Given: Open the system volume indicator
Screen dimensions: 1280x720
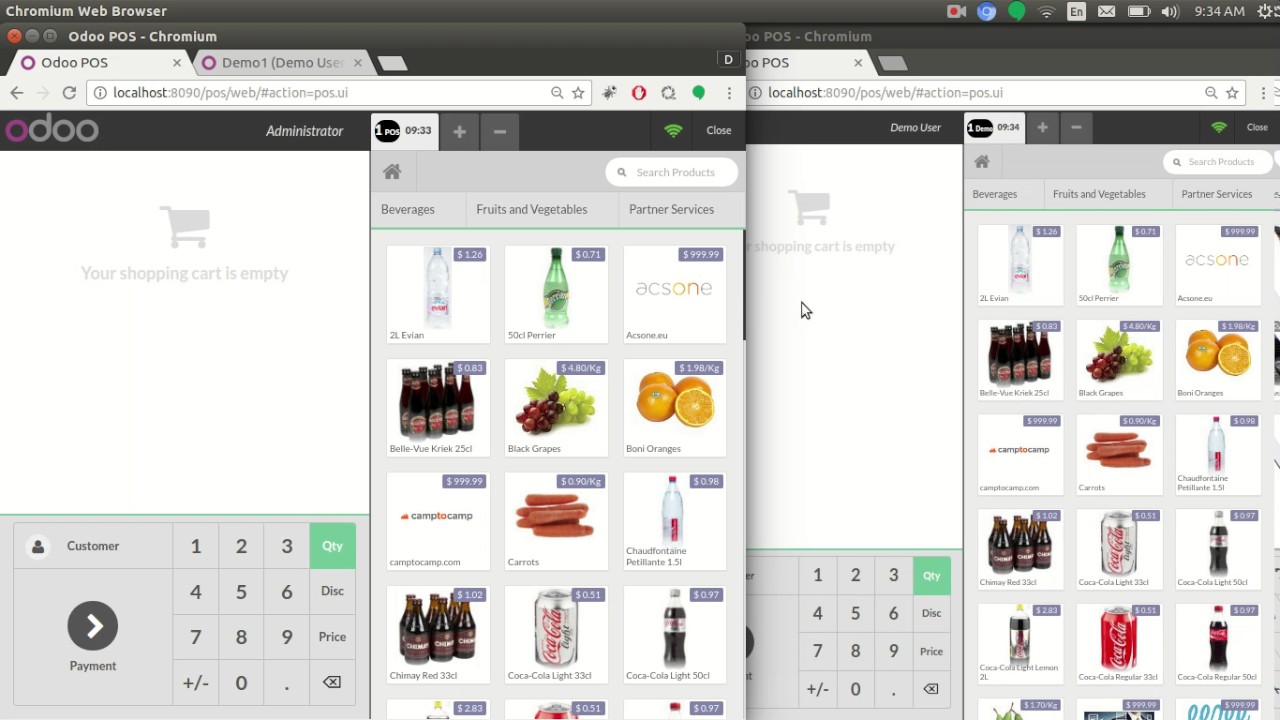Looking at the screenshot, I should (x=1169, y=11).
